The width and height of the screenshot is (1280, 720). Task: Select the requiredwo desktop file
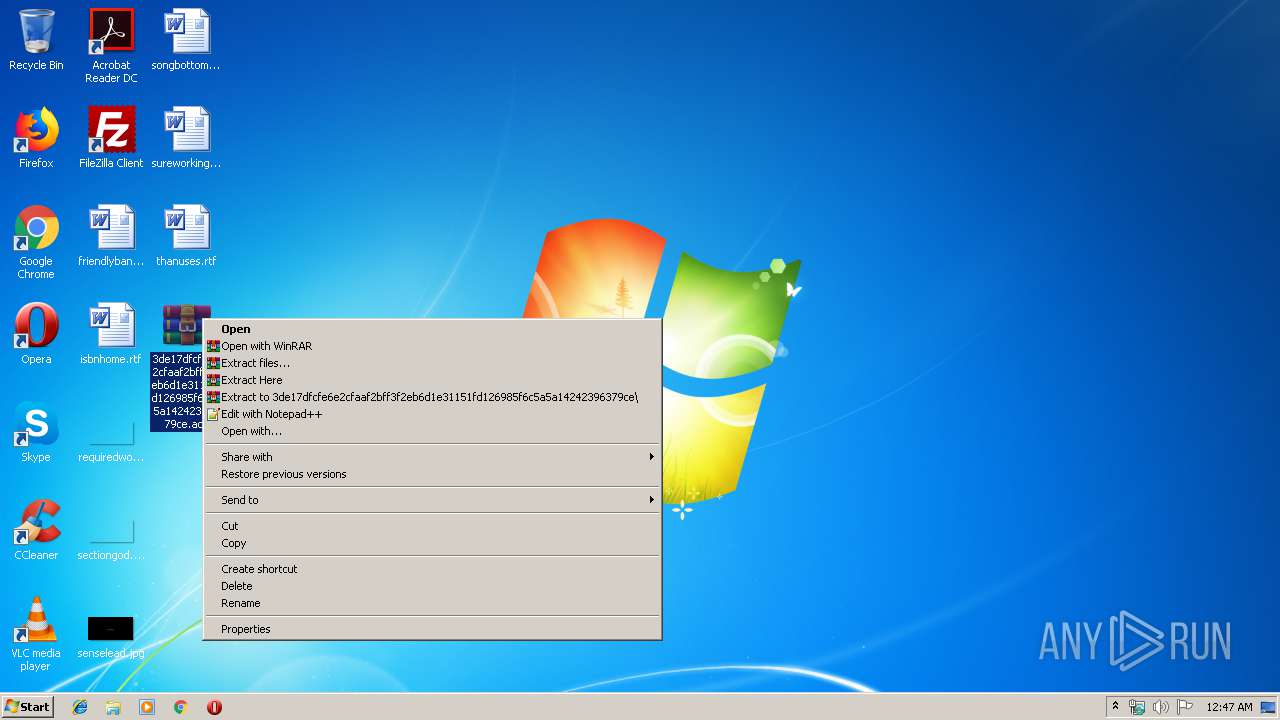tap(111, 438)
